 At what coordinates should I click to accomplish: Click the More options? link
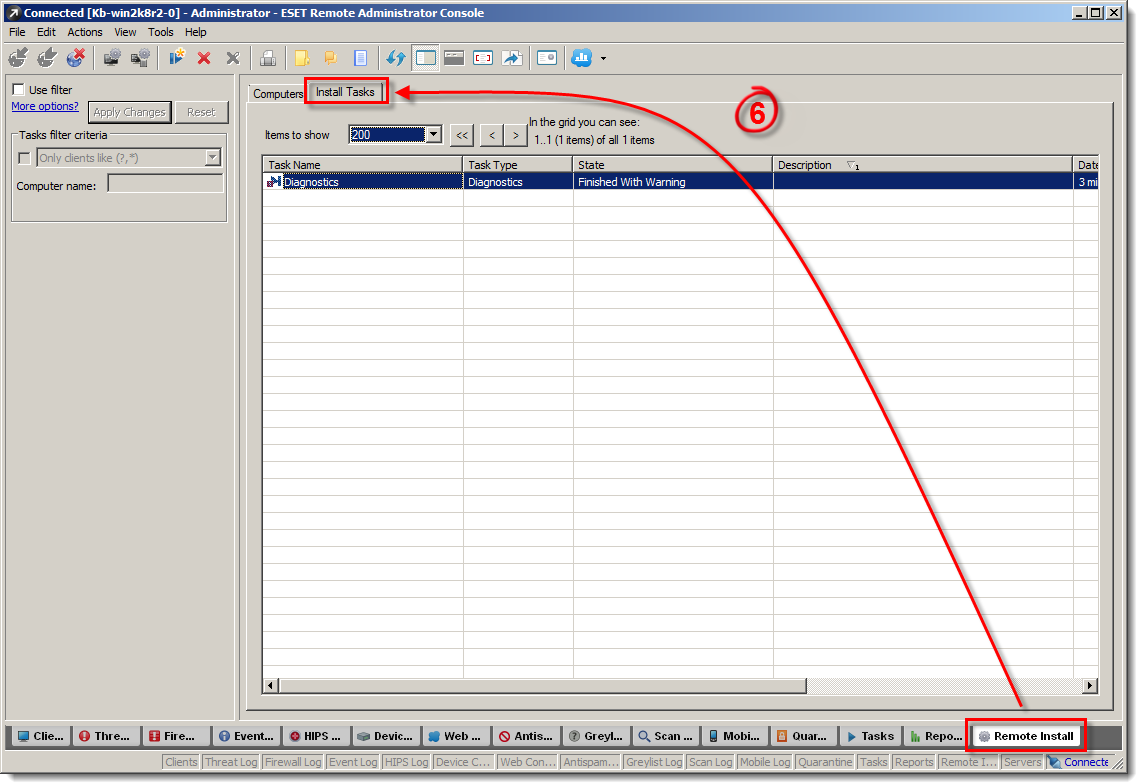tap(45, 106)
